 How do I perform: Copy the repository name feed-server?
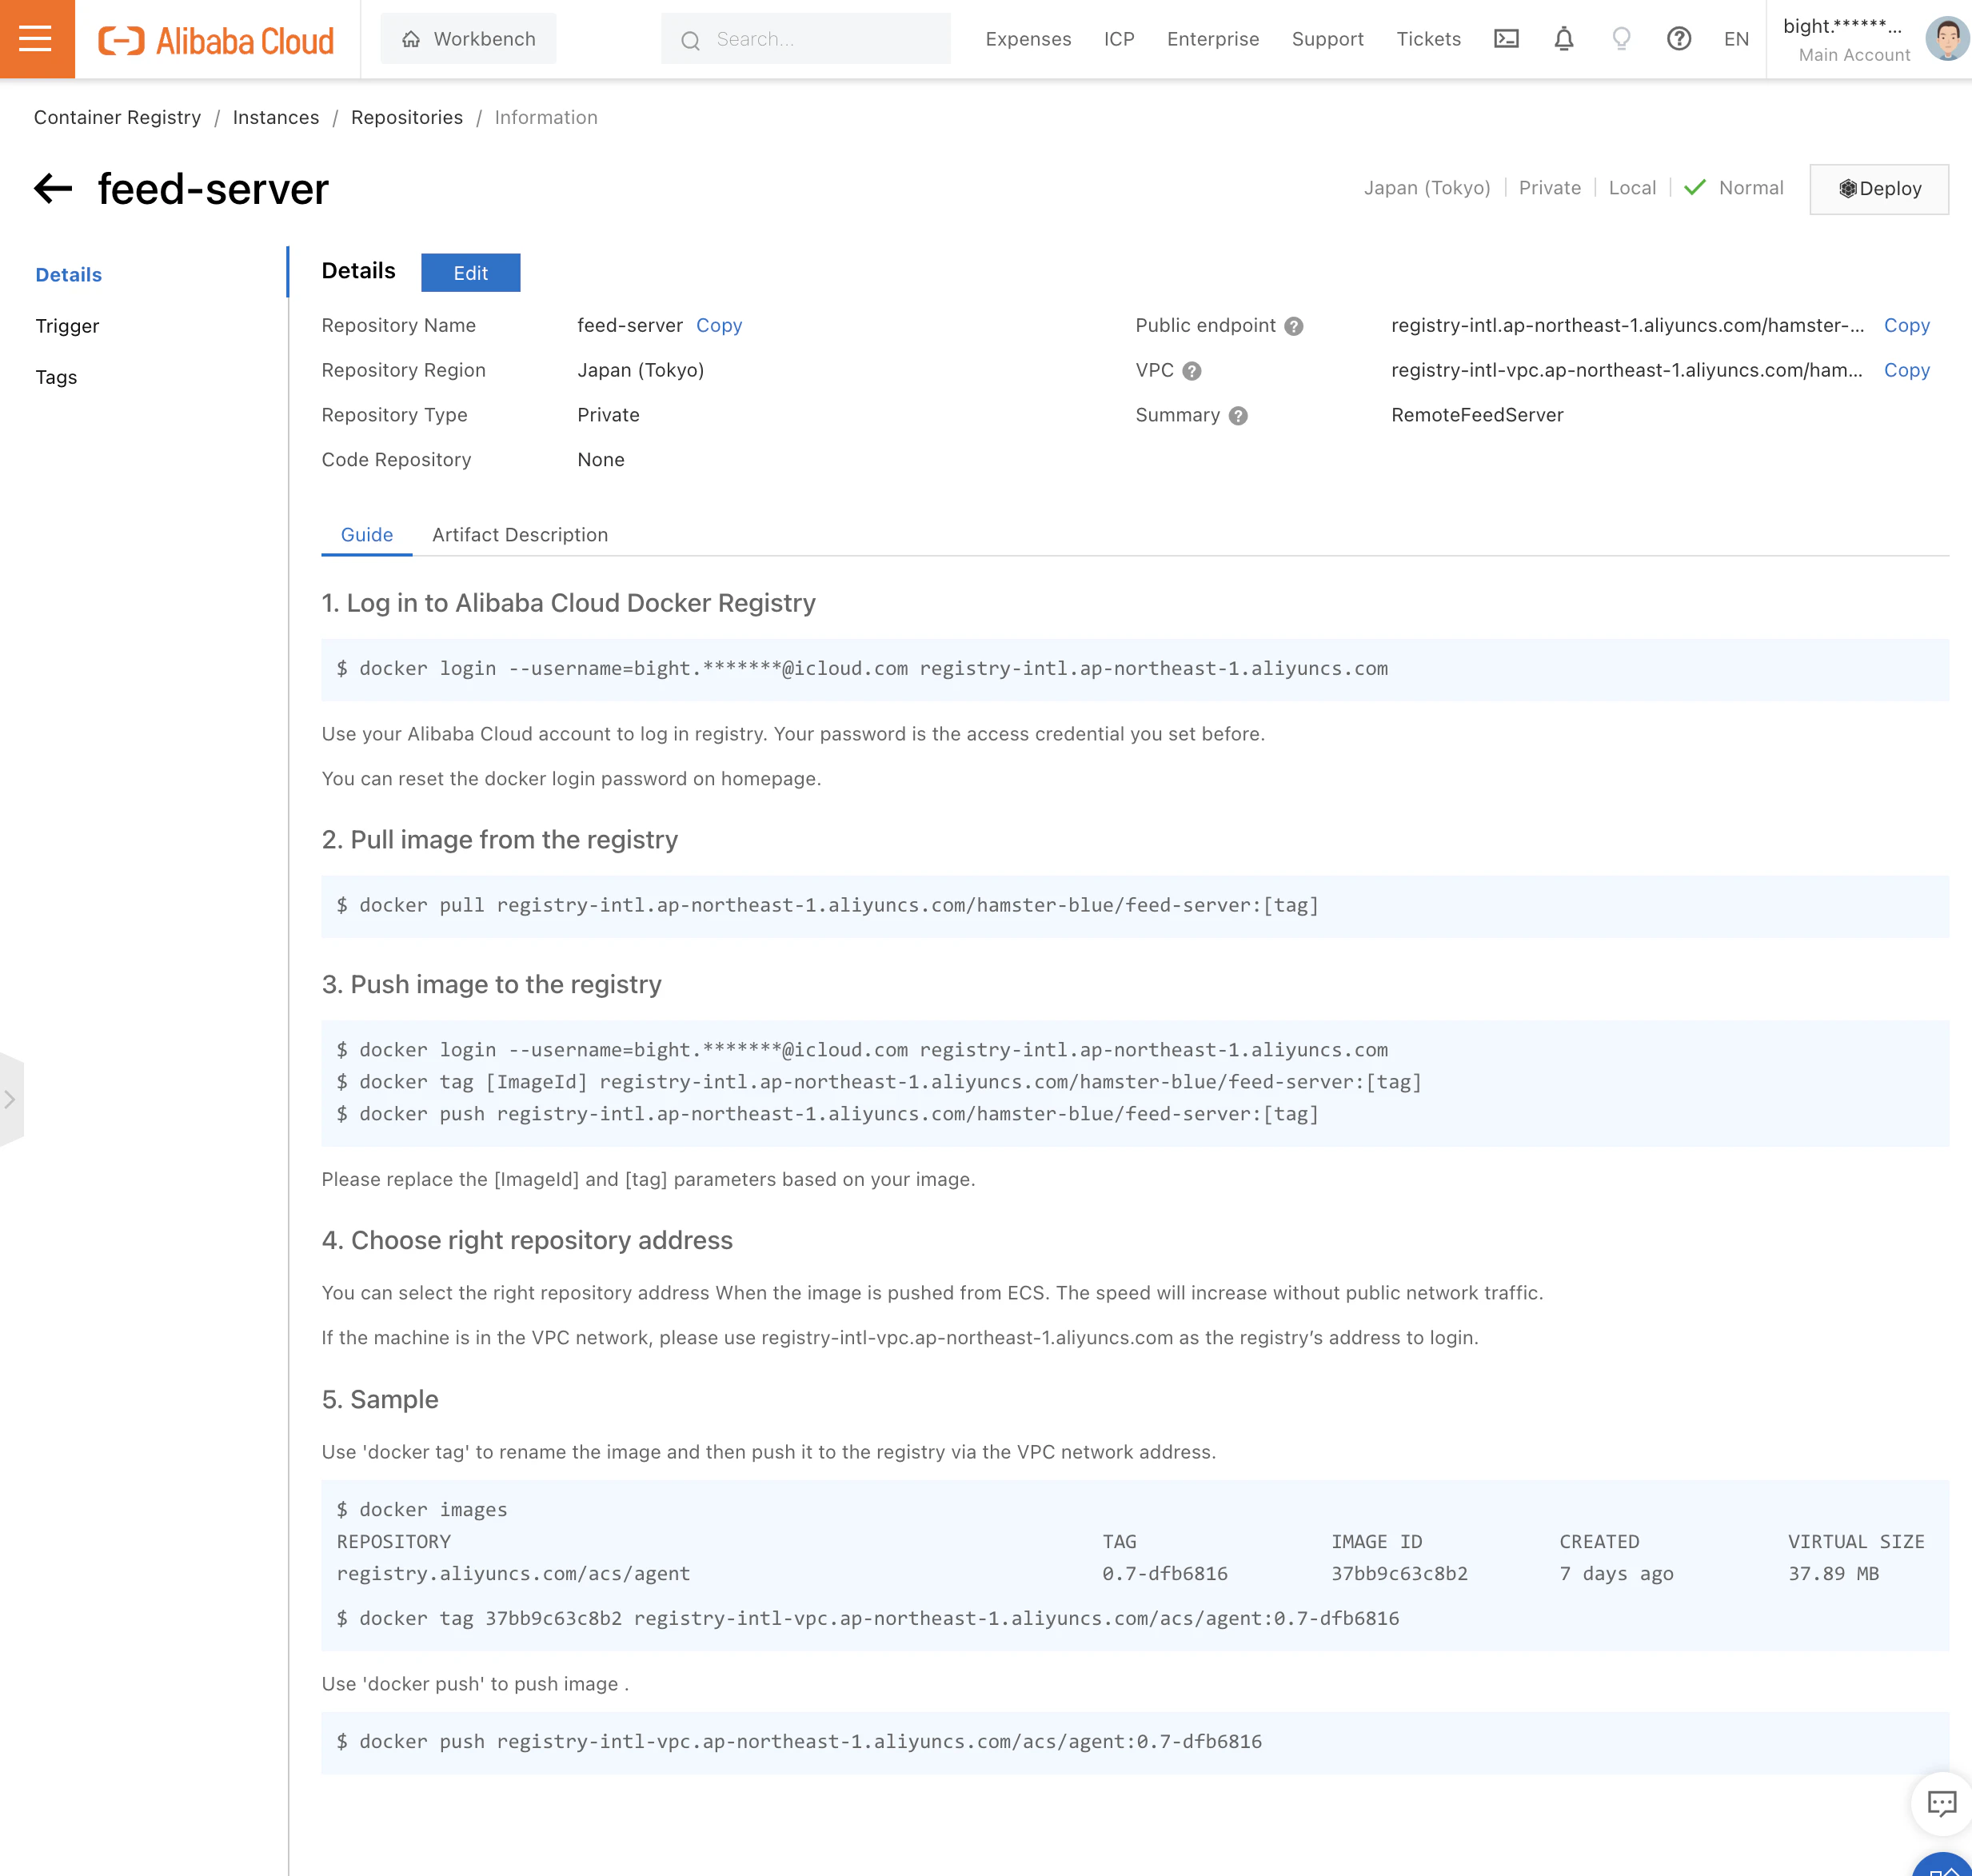tap(719, 325)
